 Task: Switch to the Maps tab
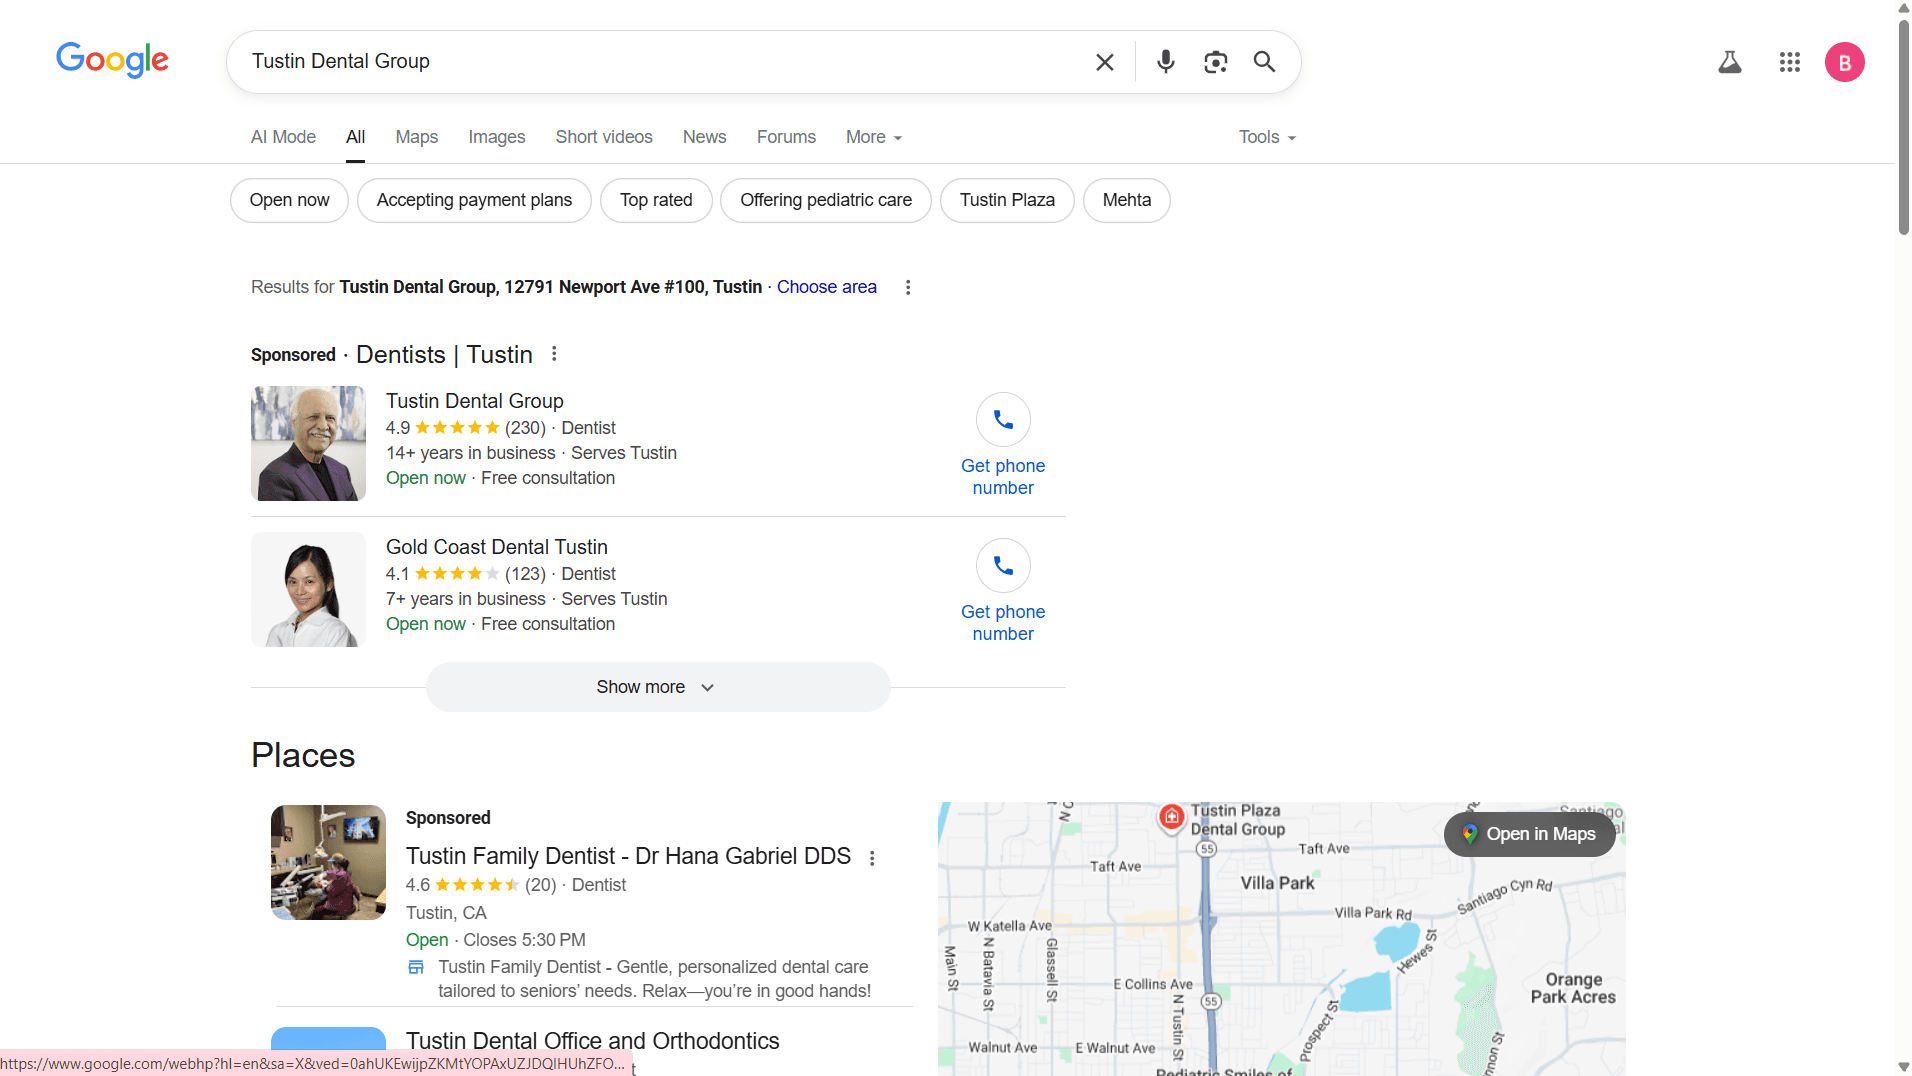tap(416, 137)
